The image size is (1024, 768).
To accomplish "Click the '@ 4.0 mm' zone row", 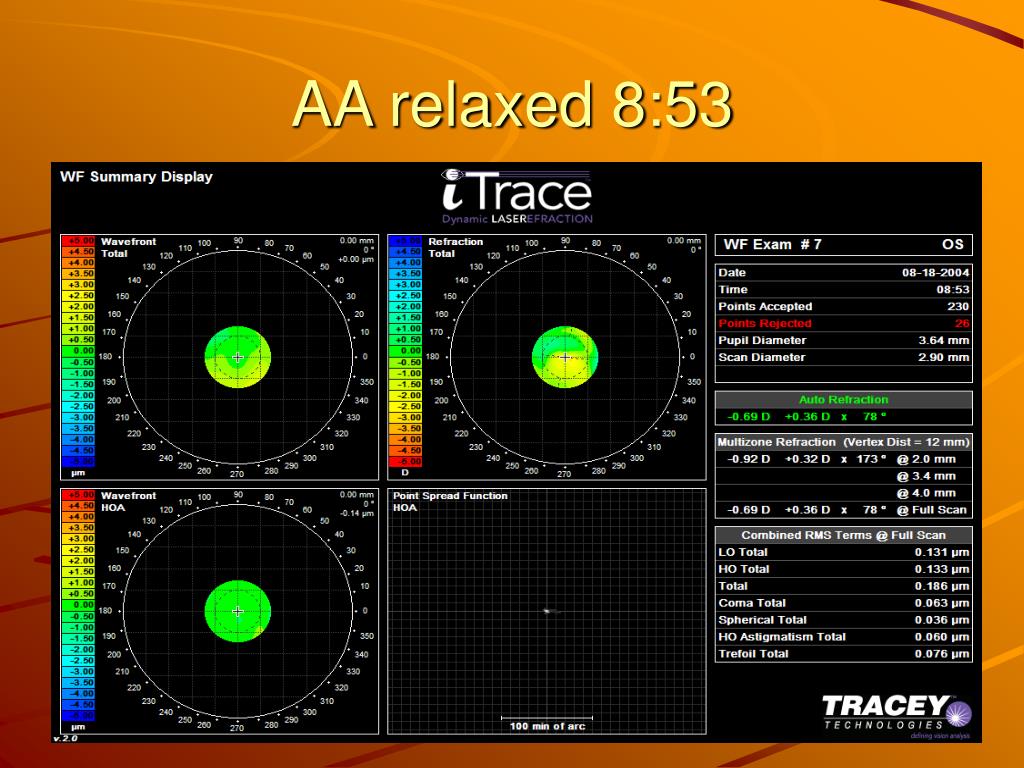I will pos(844,493).
